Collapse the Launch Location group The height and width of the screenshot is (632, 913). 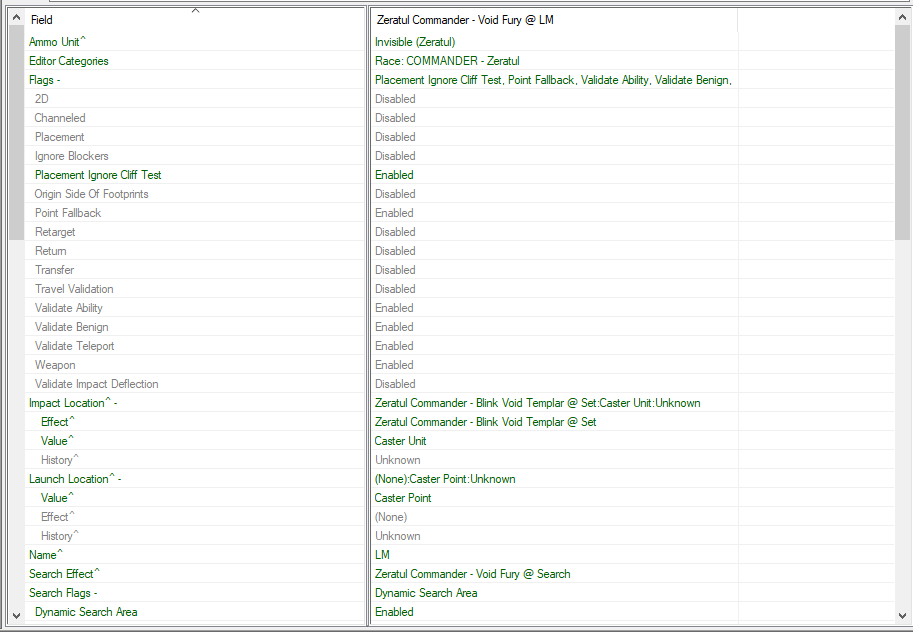click(119, 479)
